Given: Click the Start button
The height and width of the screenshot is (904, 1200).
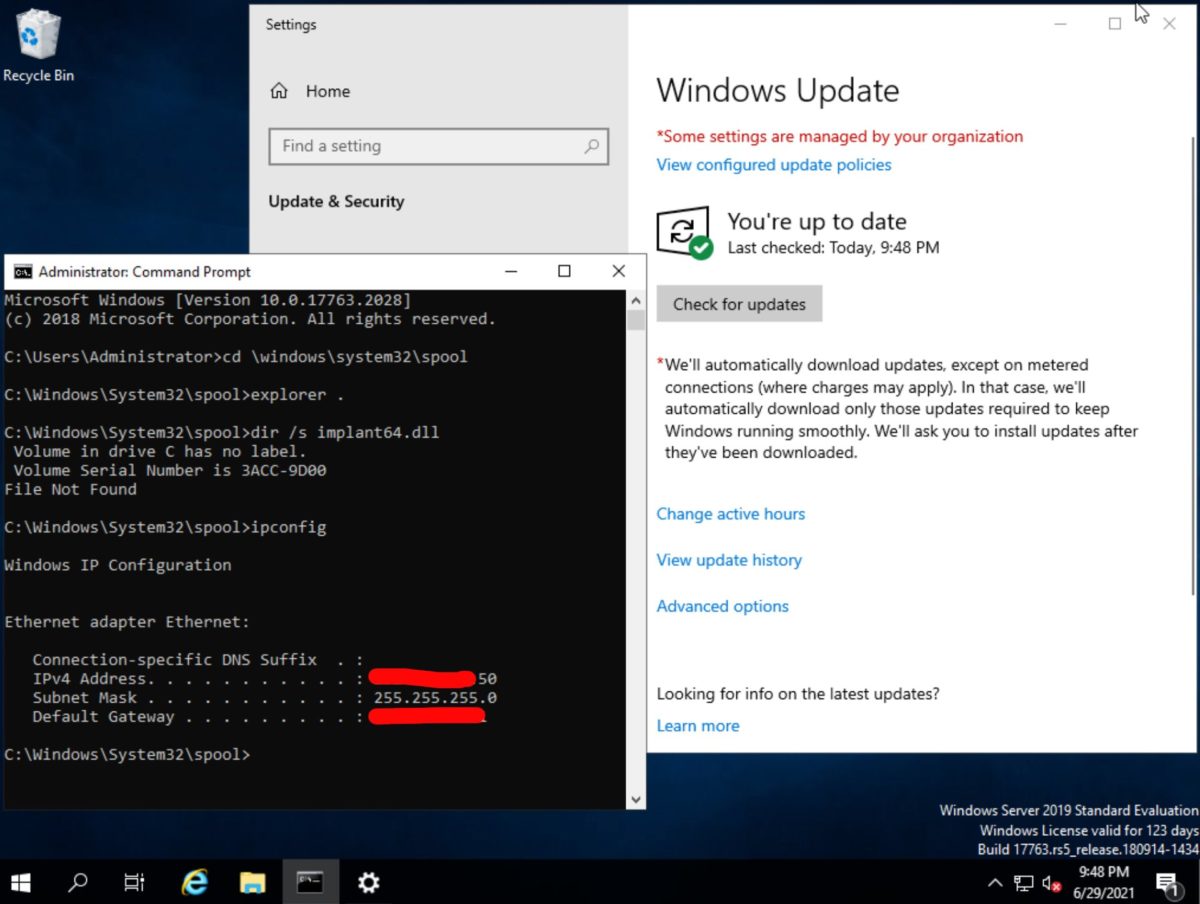Looking at the screenshot, I should [20, 882].
